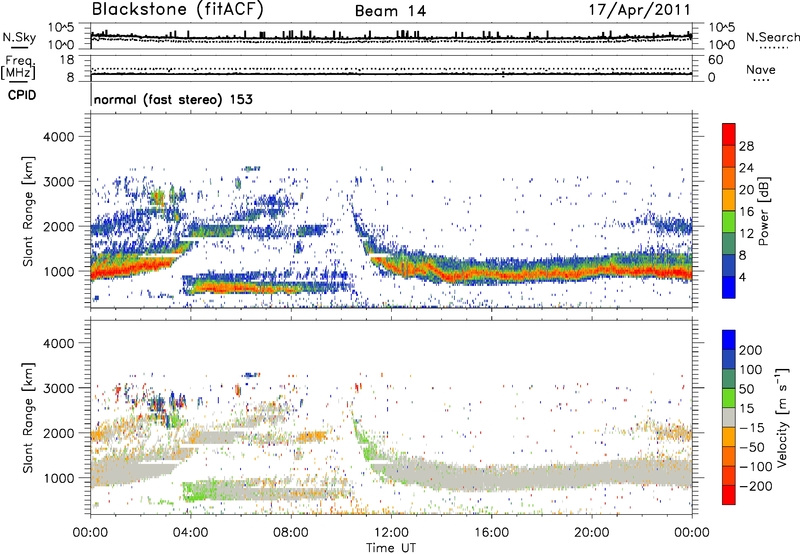800x554 pixels.
Task: Click the "Power [dB]" colorbar title
Action: coord(763,211)
